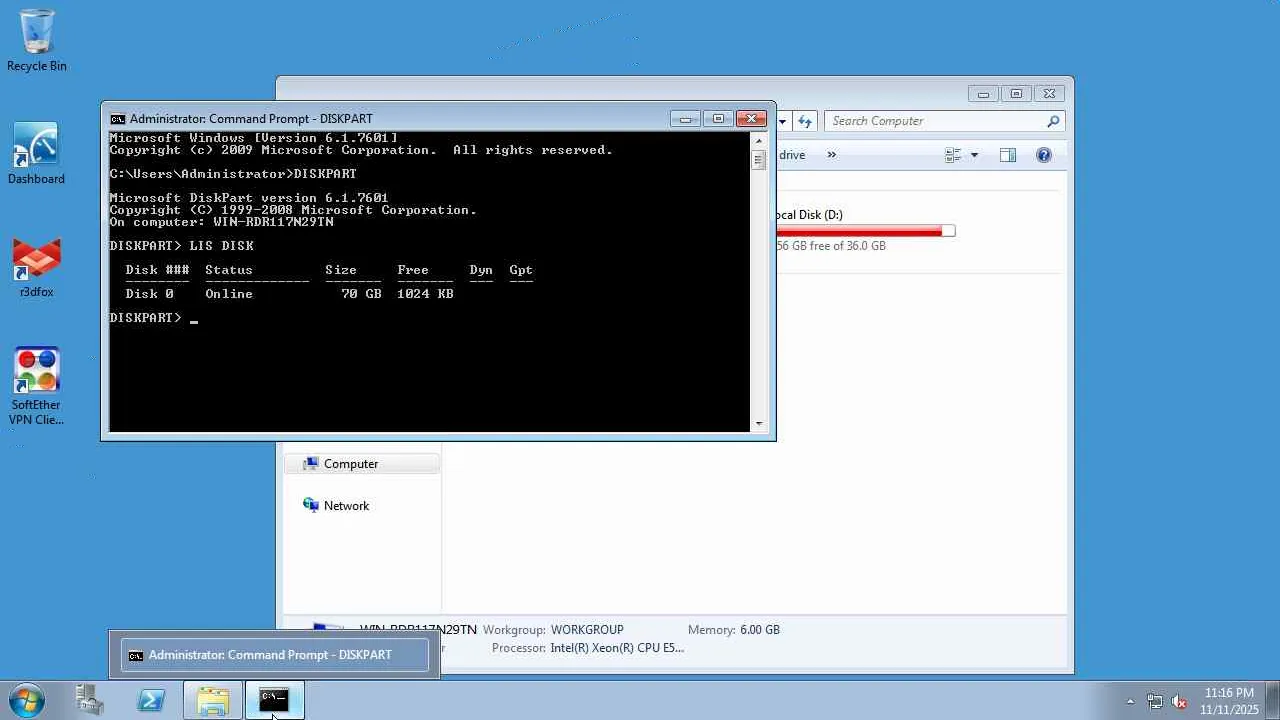Click the 'LIS DISK' command text
This screenshot has width=1280, height=720.
[222, 246]
